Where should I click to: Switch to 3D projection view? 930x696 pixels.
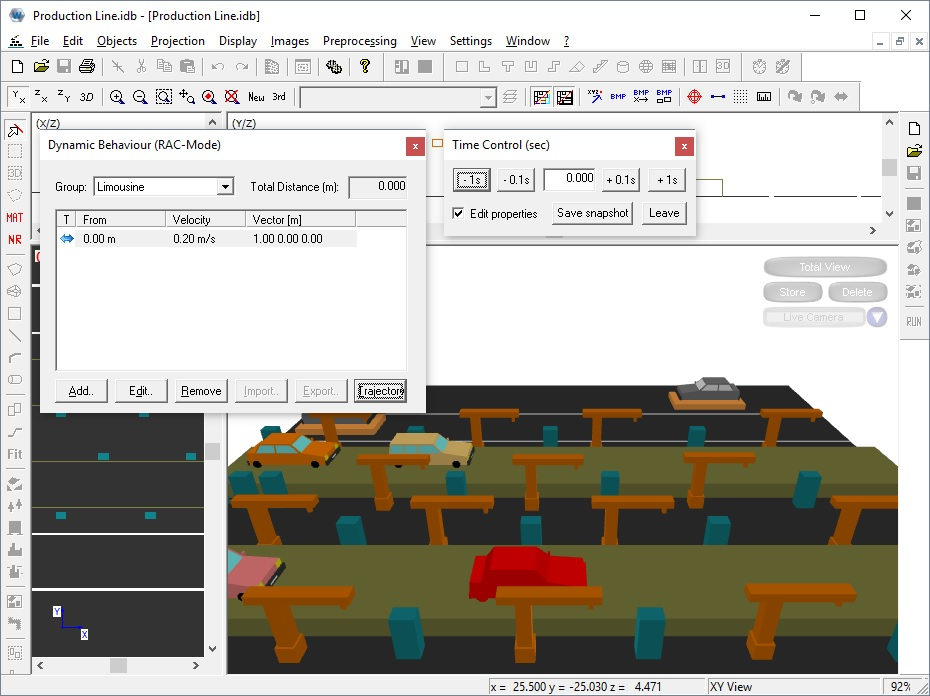87,97
